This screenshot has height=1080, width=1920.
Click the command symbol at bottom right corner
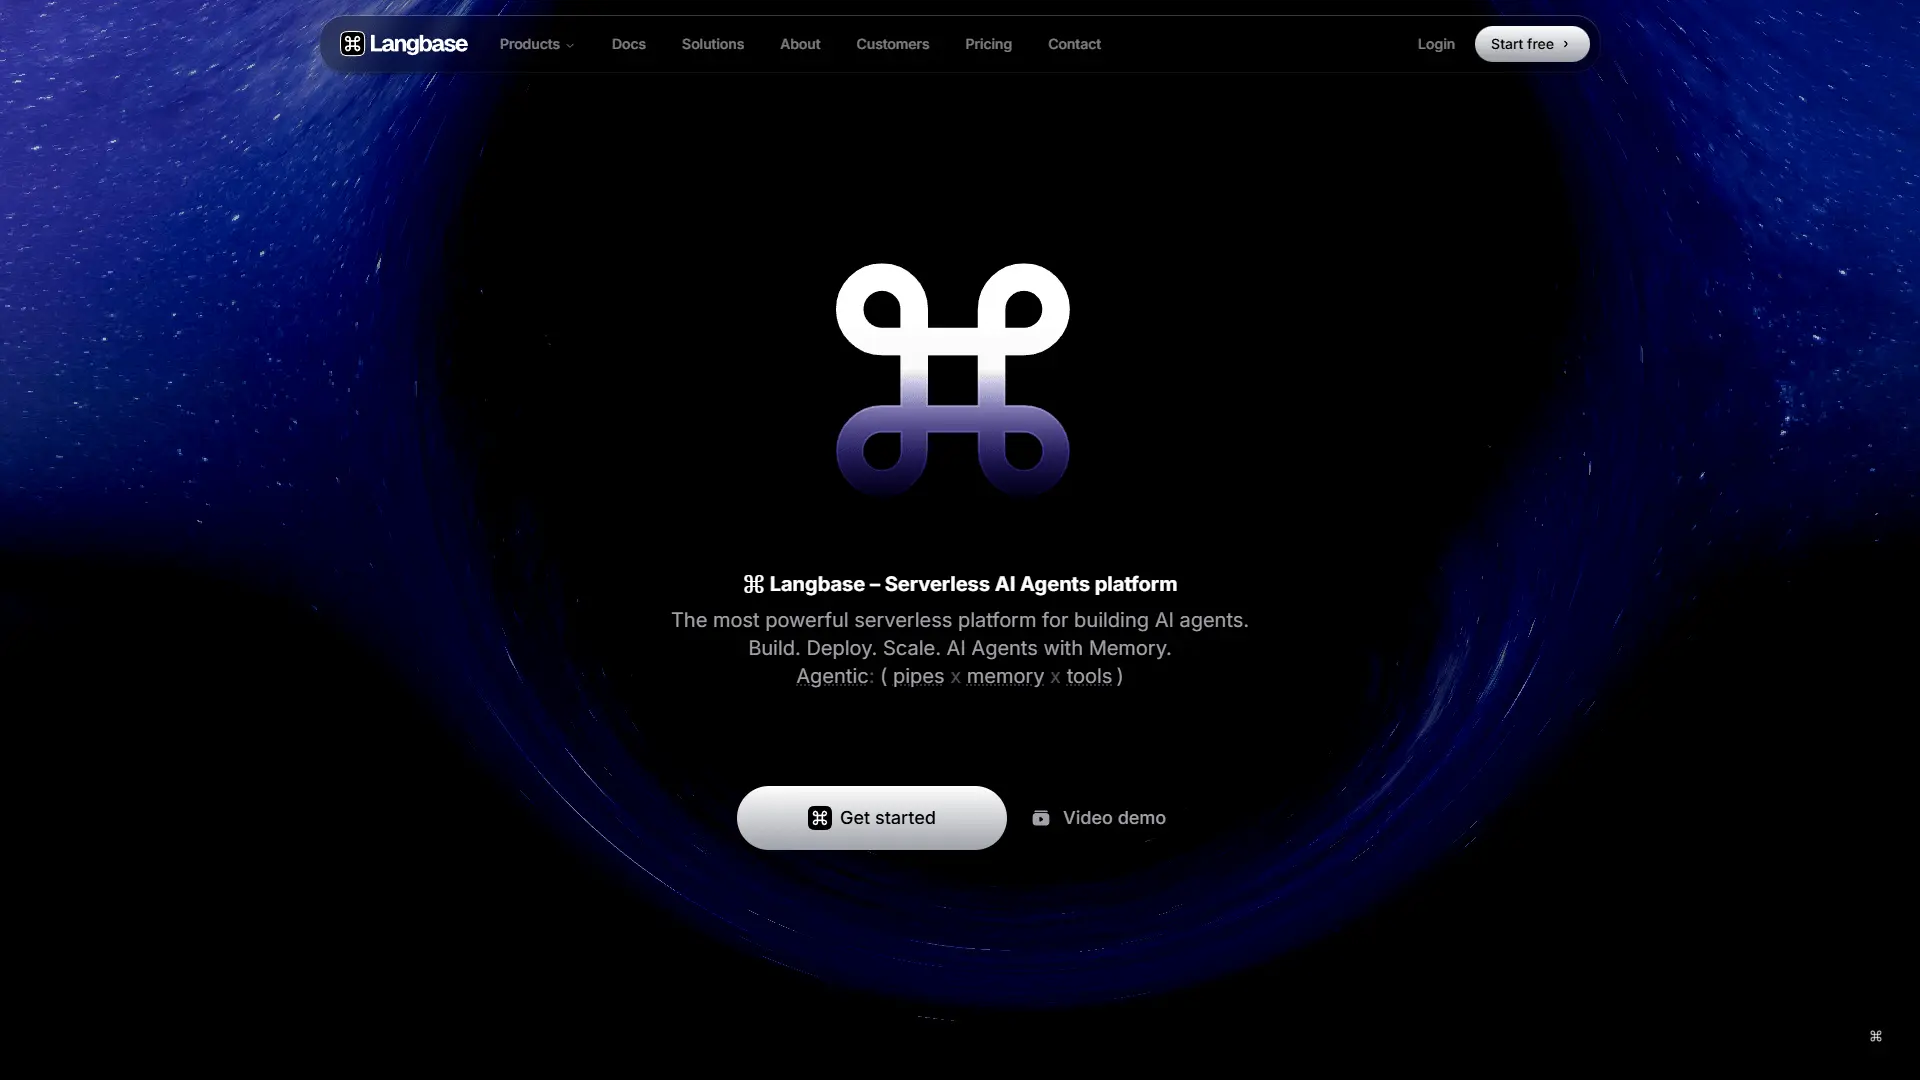1877,1036
